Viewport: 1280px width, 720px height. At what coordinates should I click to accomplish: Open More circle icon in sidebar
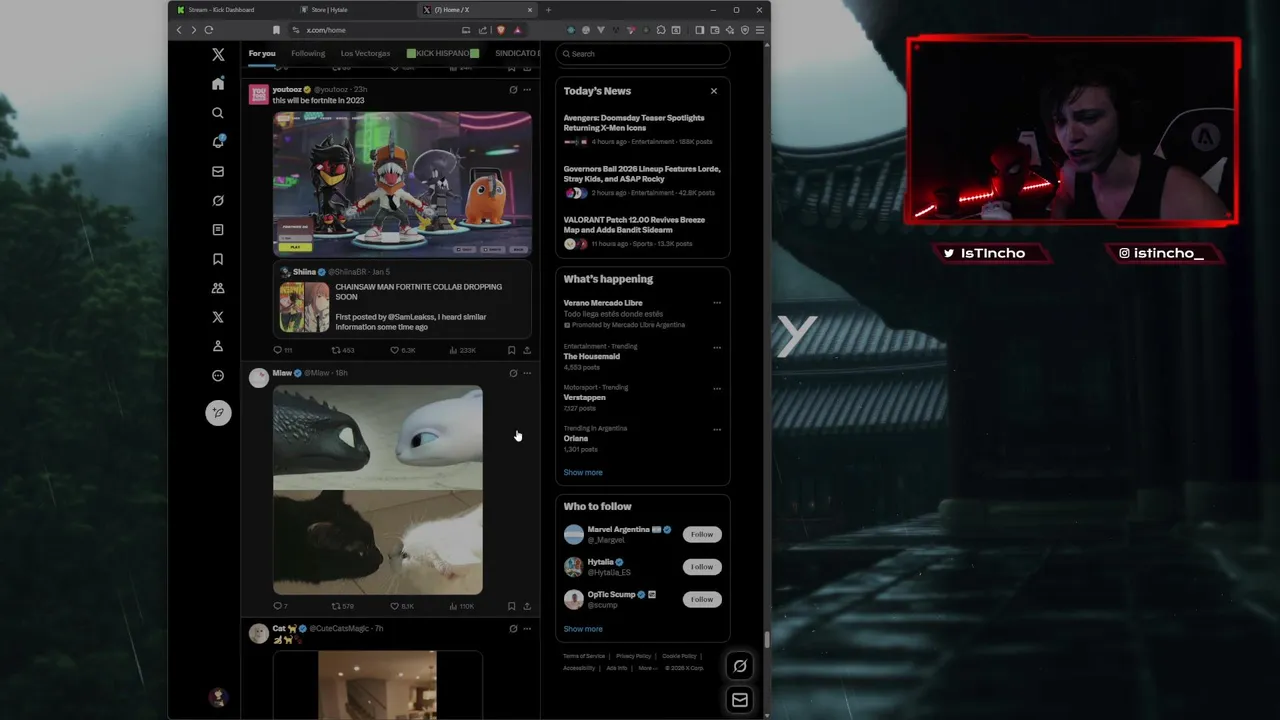point(218,376)
